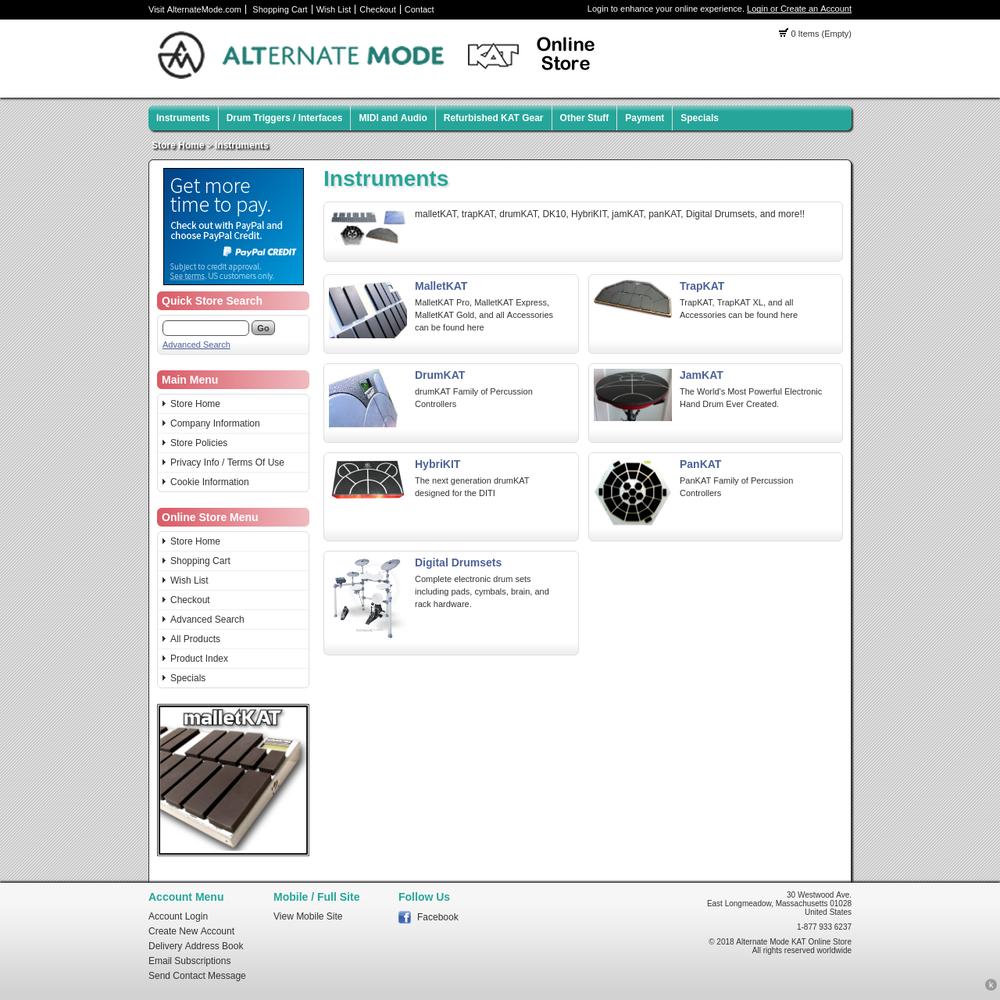Click Send Contact Message in the footer
Viewport: 1000px width, 1000px height.
[197, 976]
